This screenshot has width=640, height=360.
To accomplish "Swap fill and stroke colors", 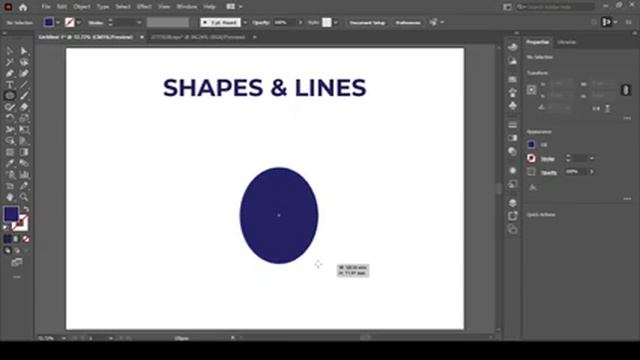I will click(26, 209).
